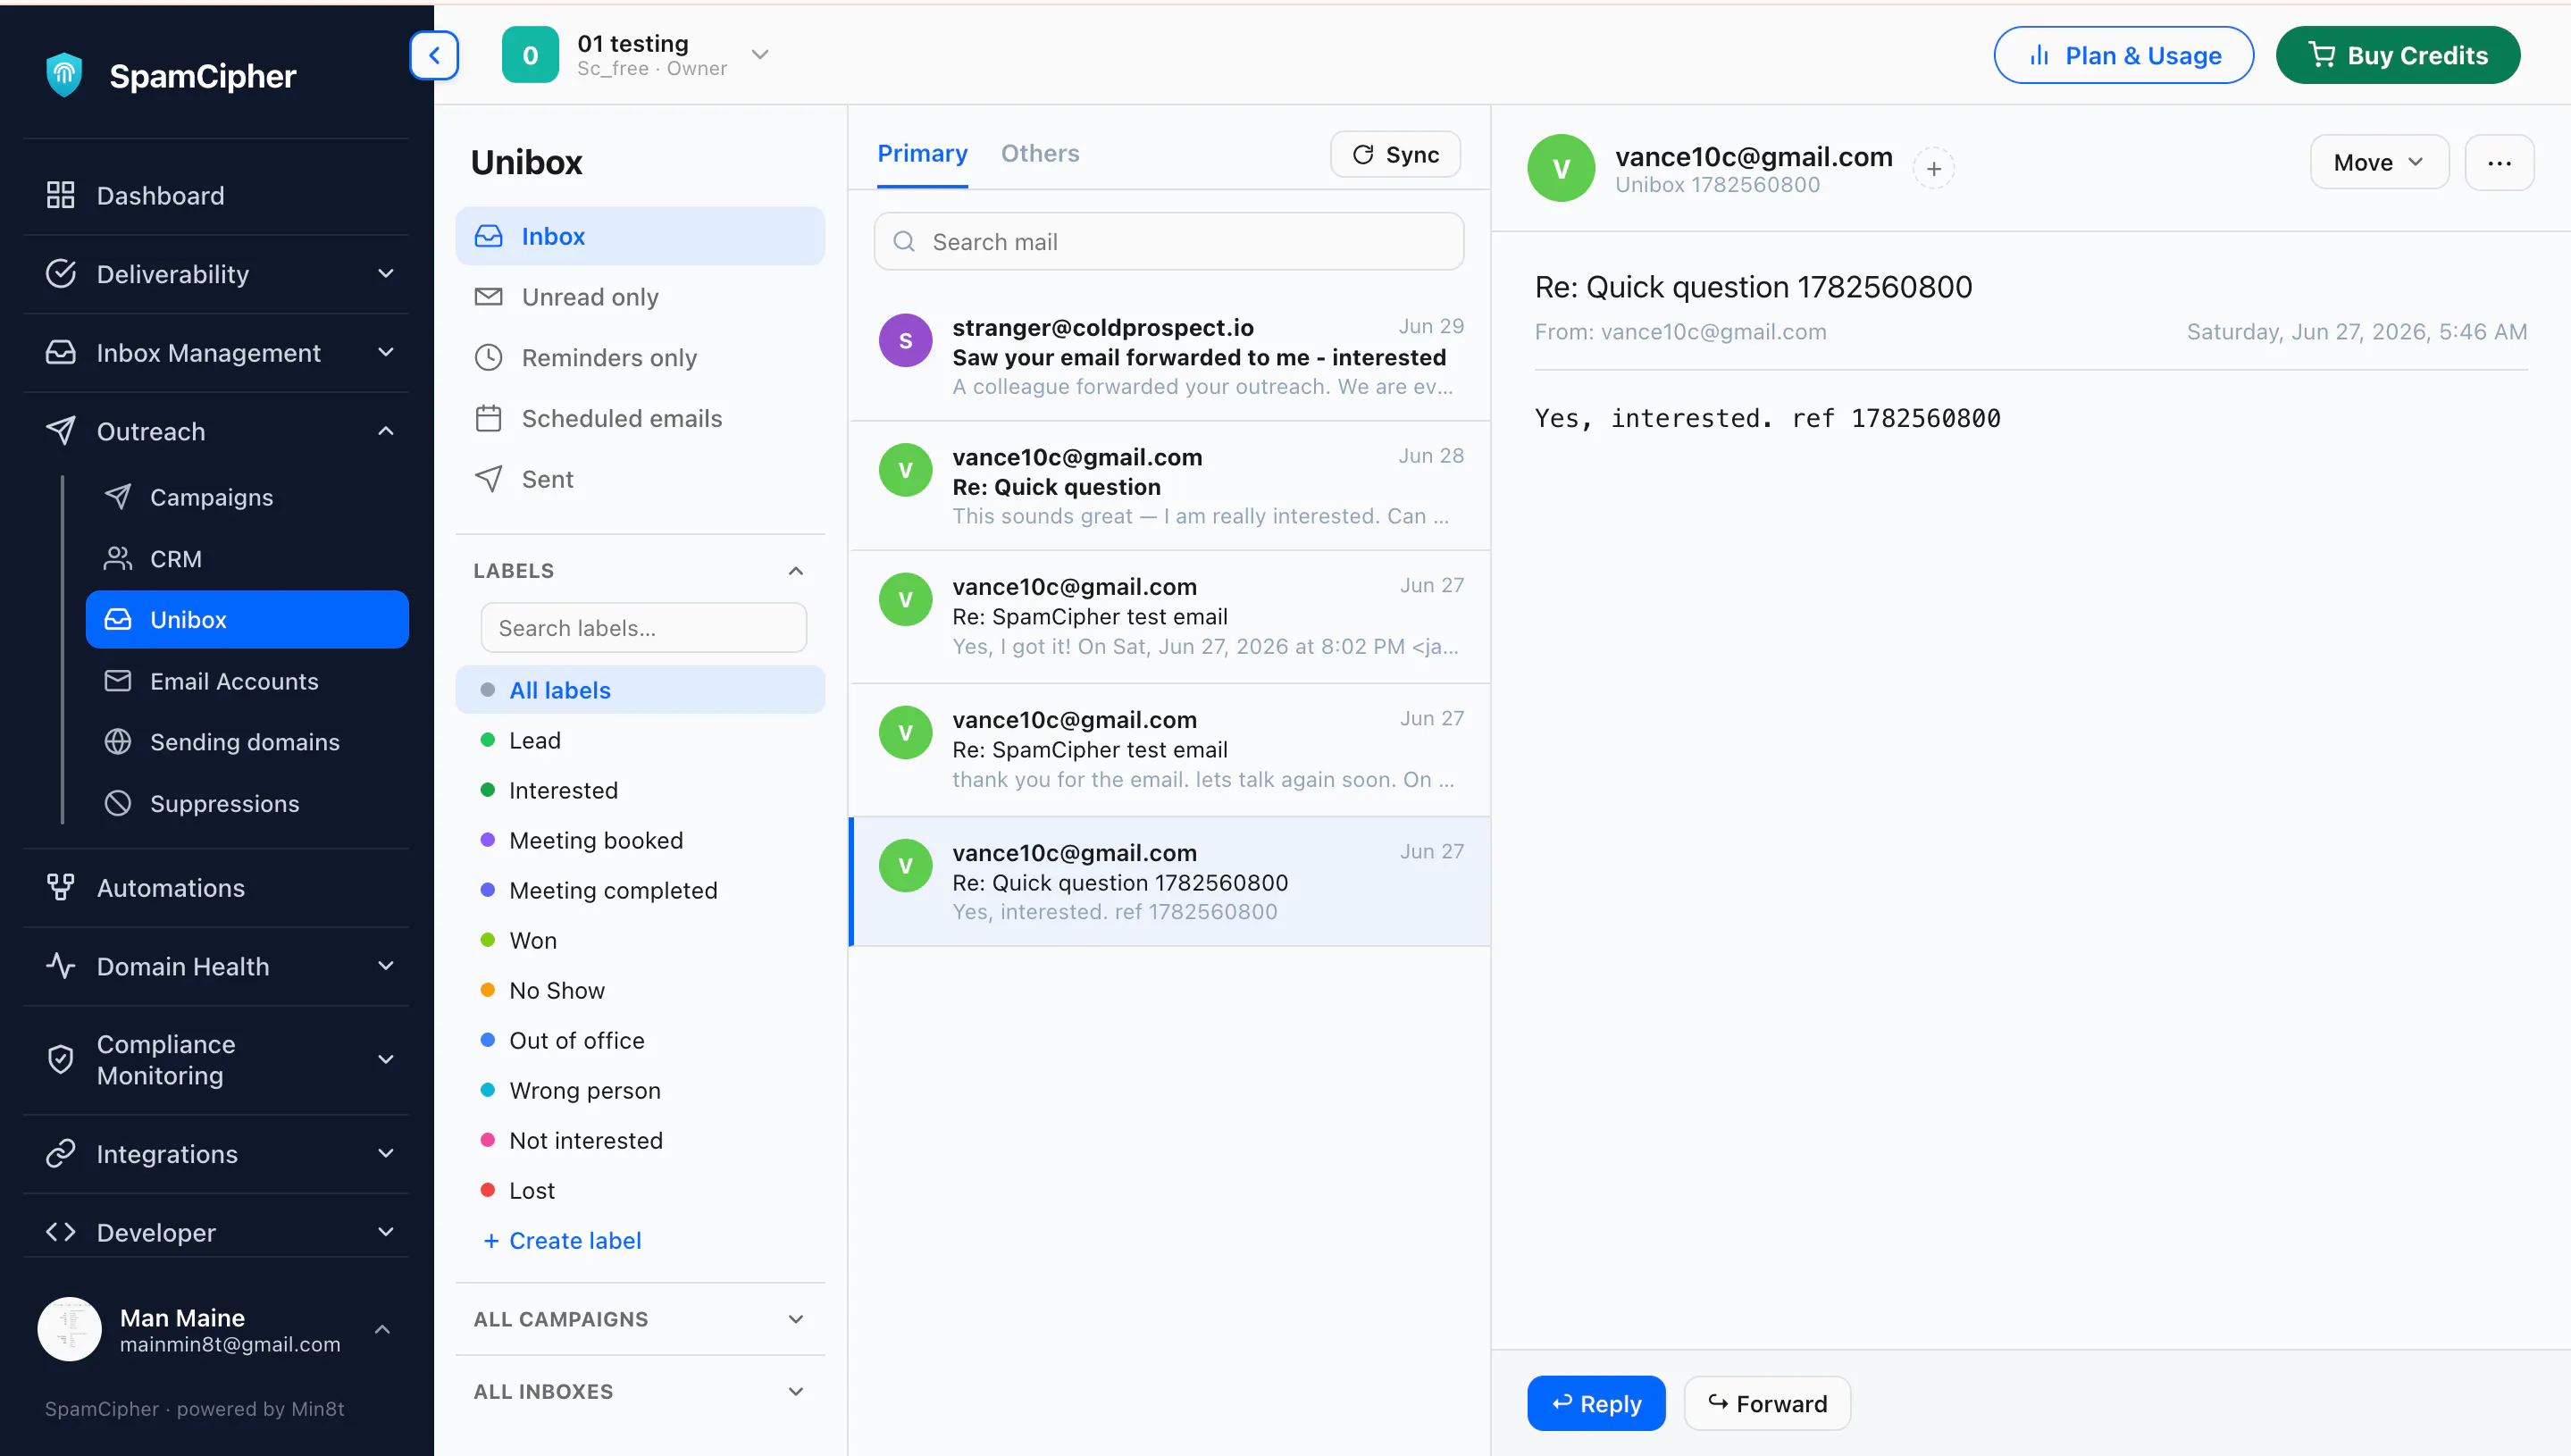
Task: Expand the Inbox Management section
Action: (216, 353)
